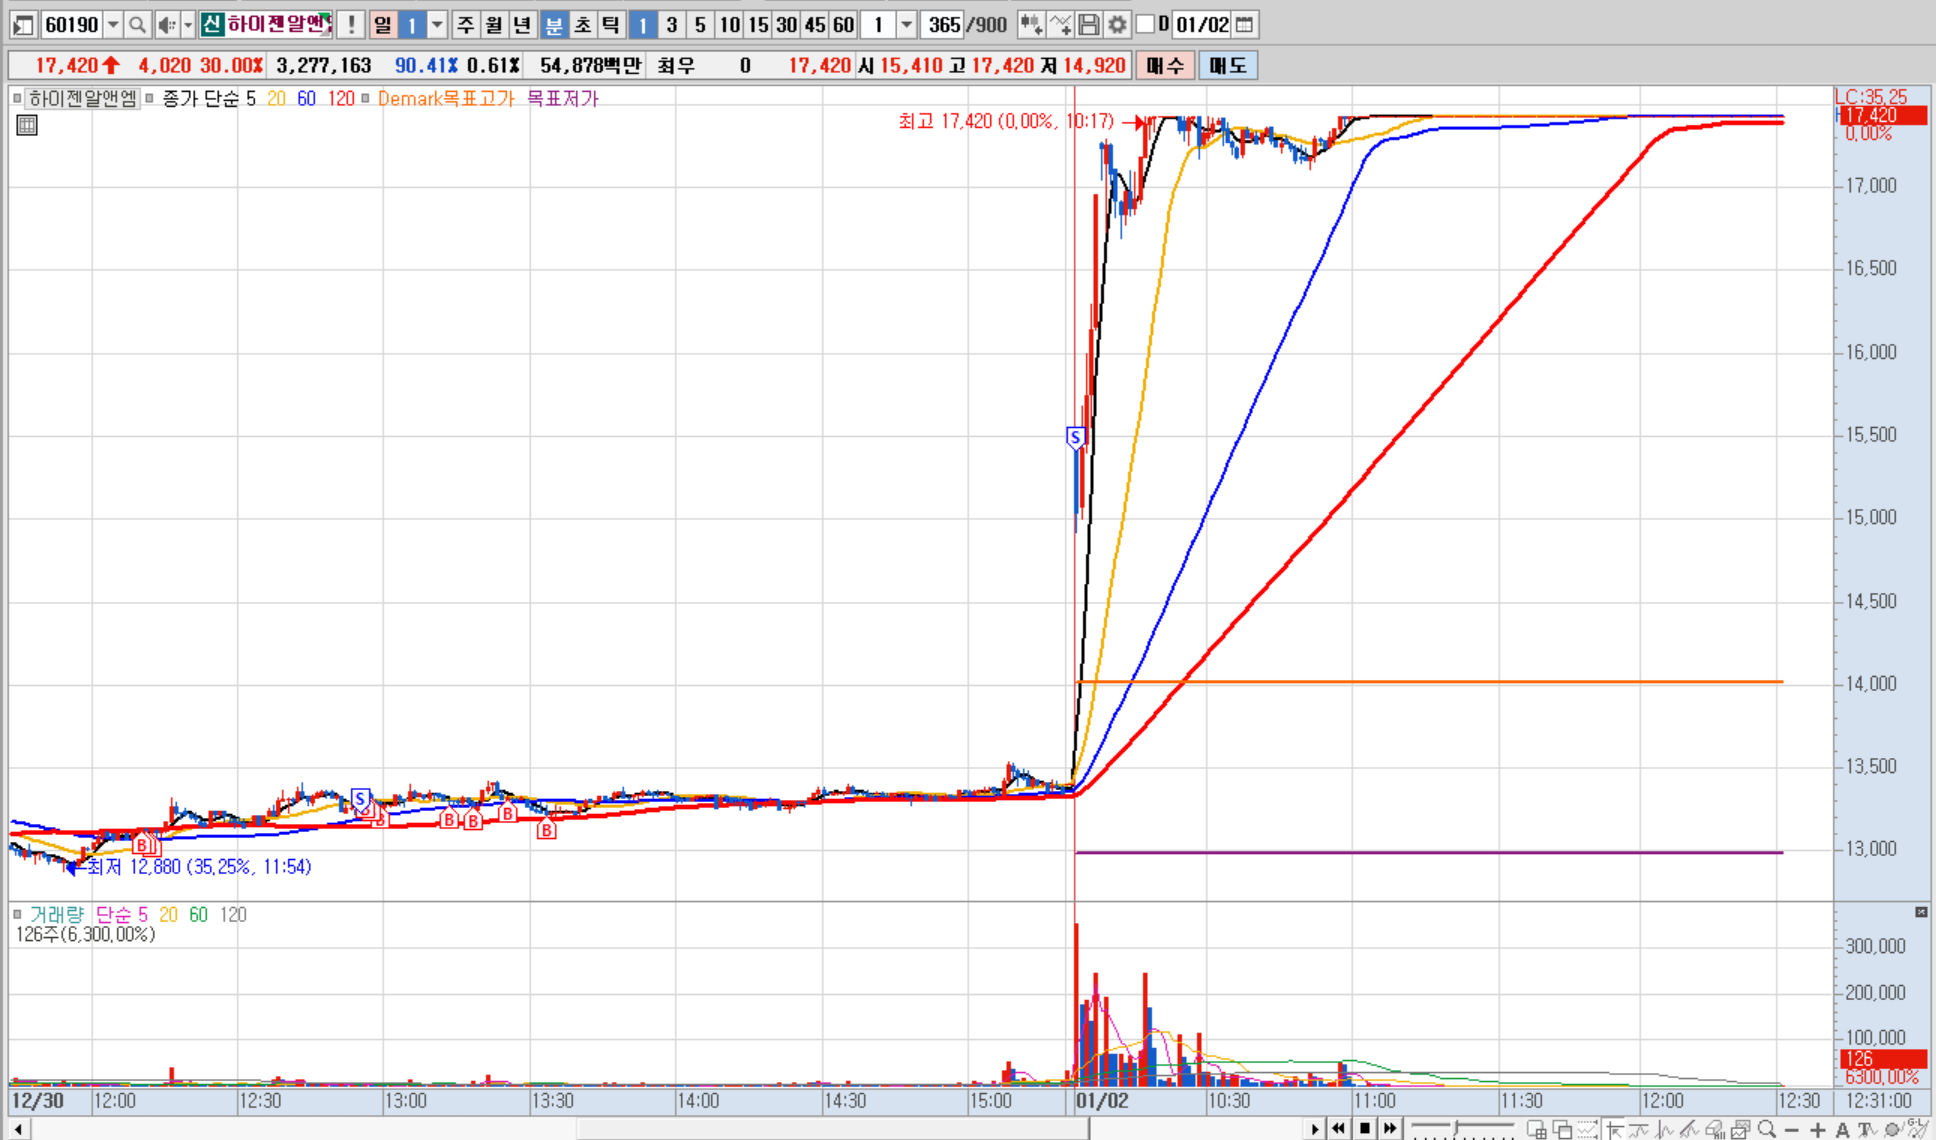Screen dimensions: 1936x1140
Task: Click the data grid icon on chart
Action: coord(27,125)
